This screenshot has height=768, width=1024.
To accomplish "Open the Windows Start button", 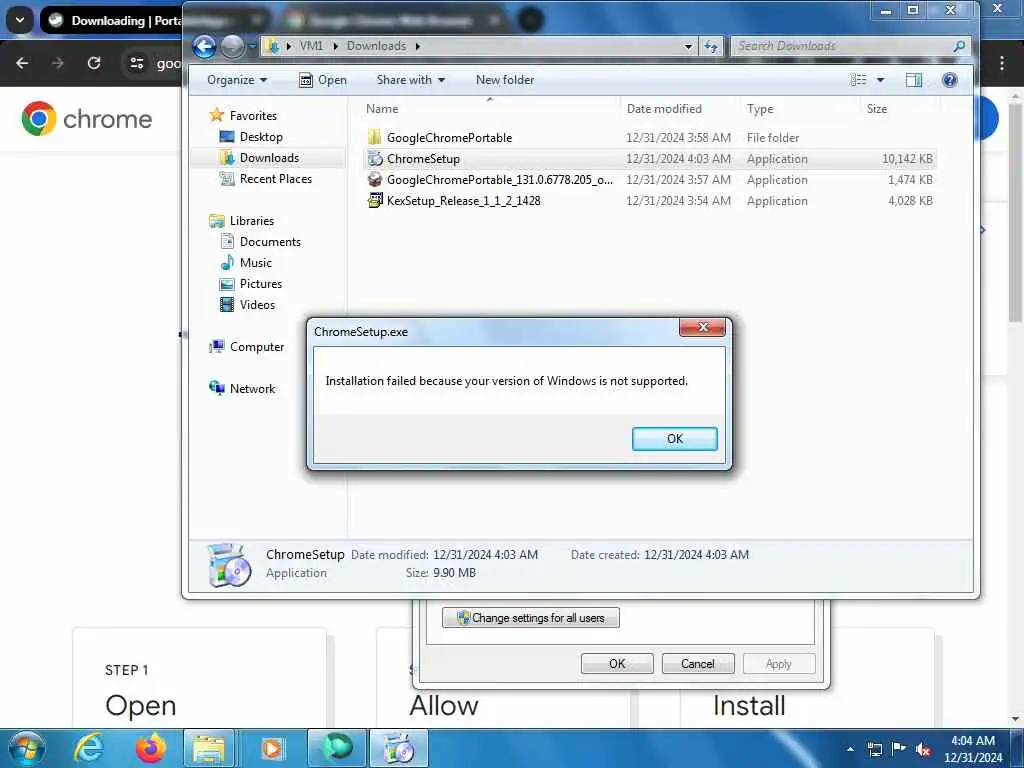I will [x=26, y=748].
